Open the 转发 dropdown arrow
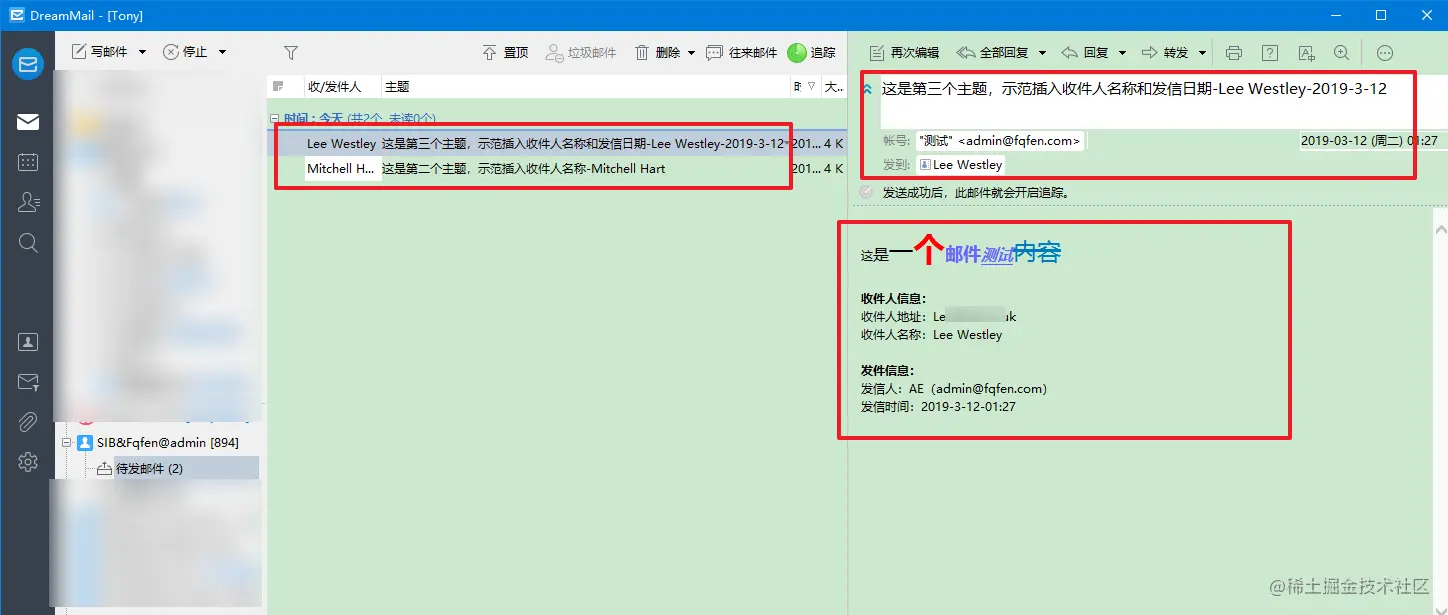The height and width of the screenshot is (615, 1448). (x=1202, y=52)
